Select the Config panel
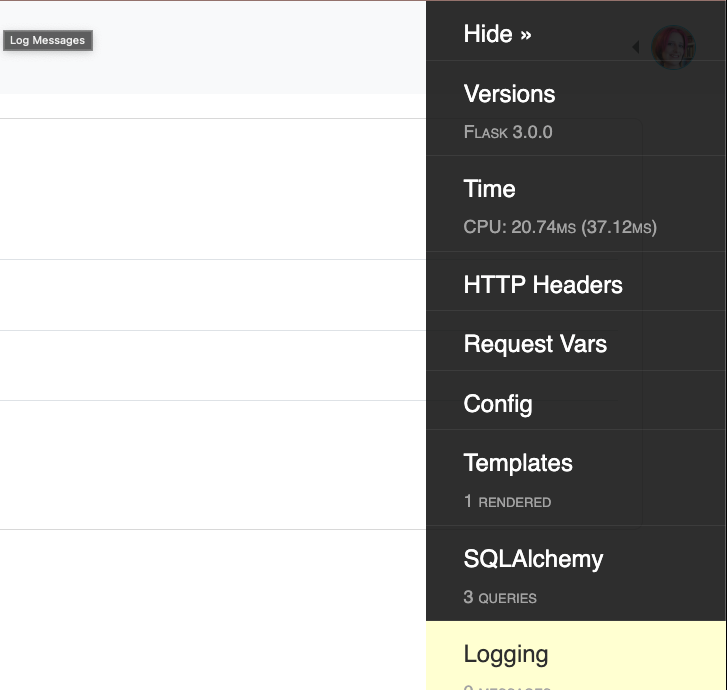727x690 pixels. click(498, 404)
